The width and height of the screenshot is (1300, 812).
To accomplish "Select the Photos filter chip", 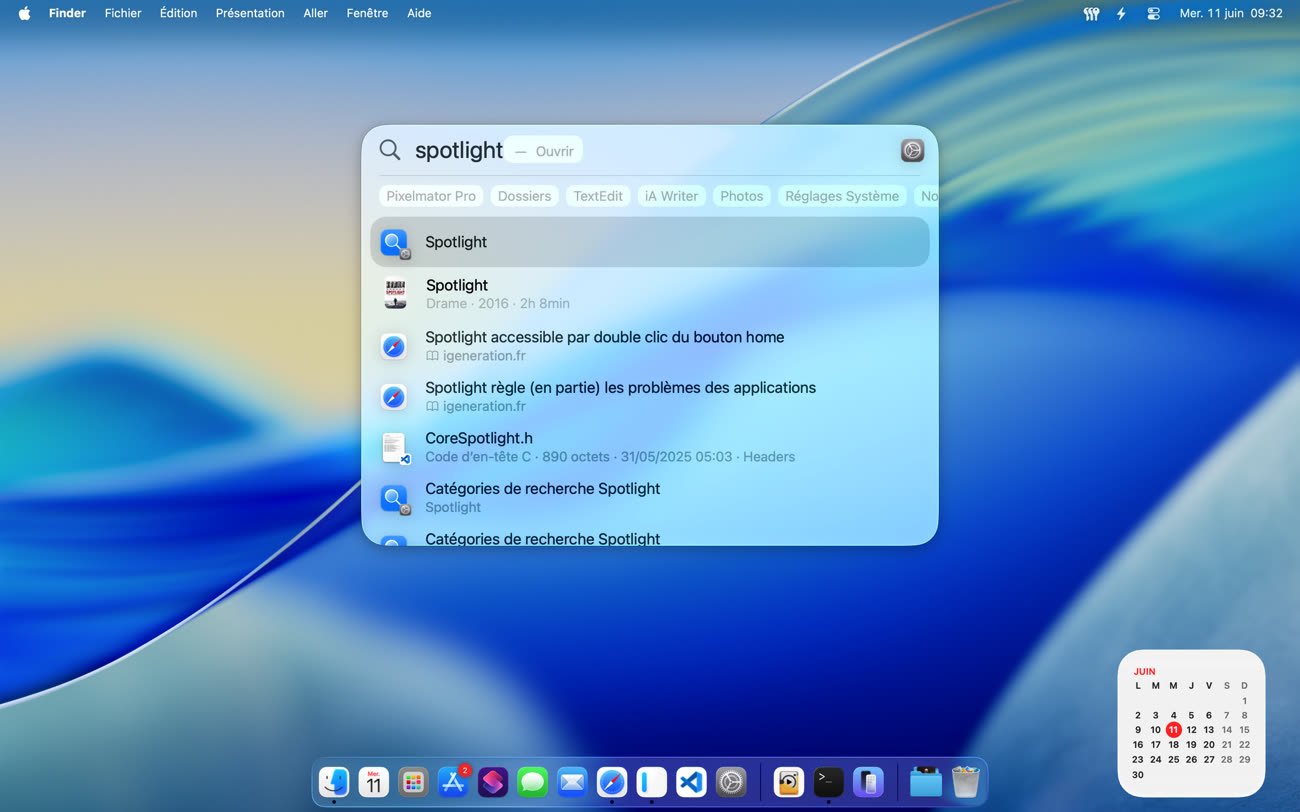I will tap(742, 196).
